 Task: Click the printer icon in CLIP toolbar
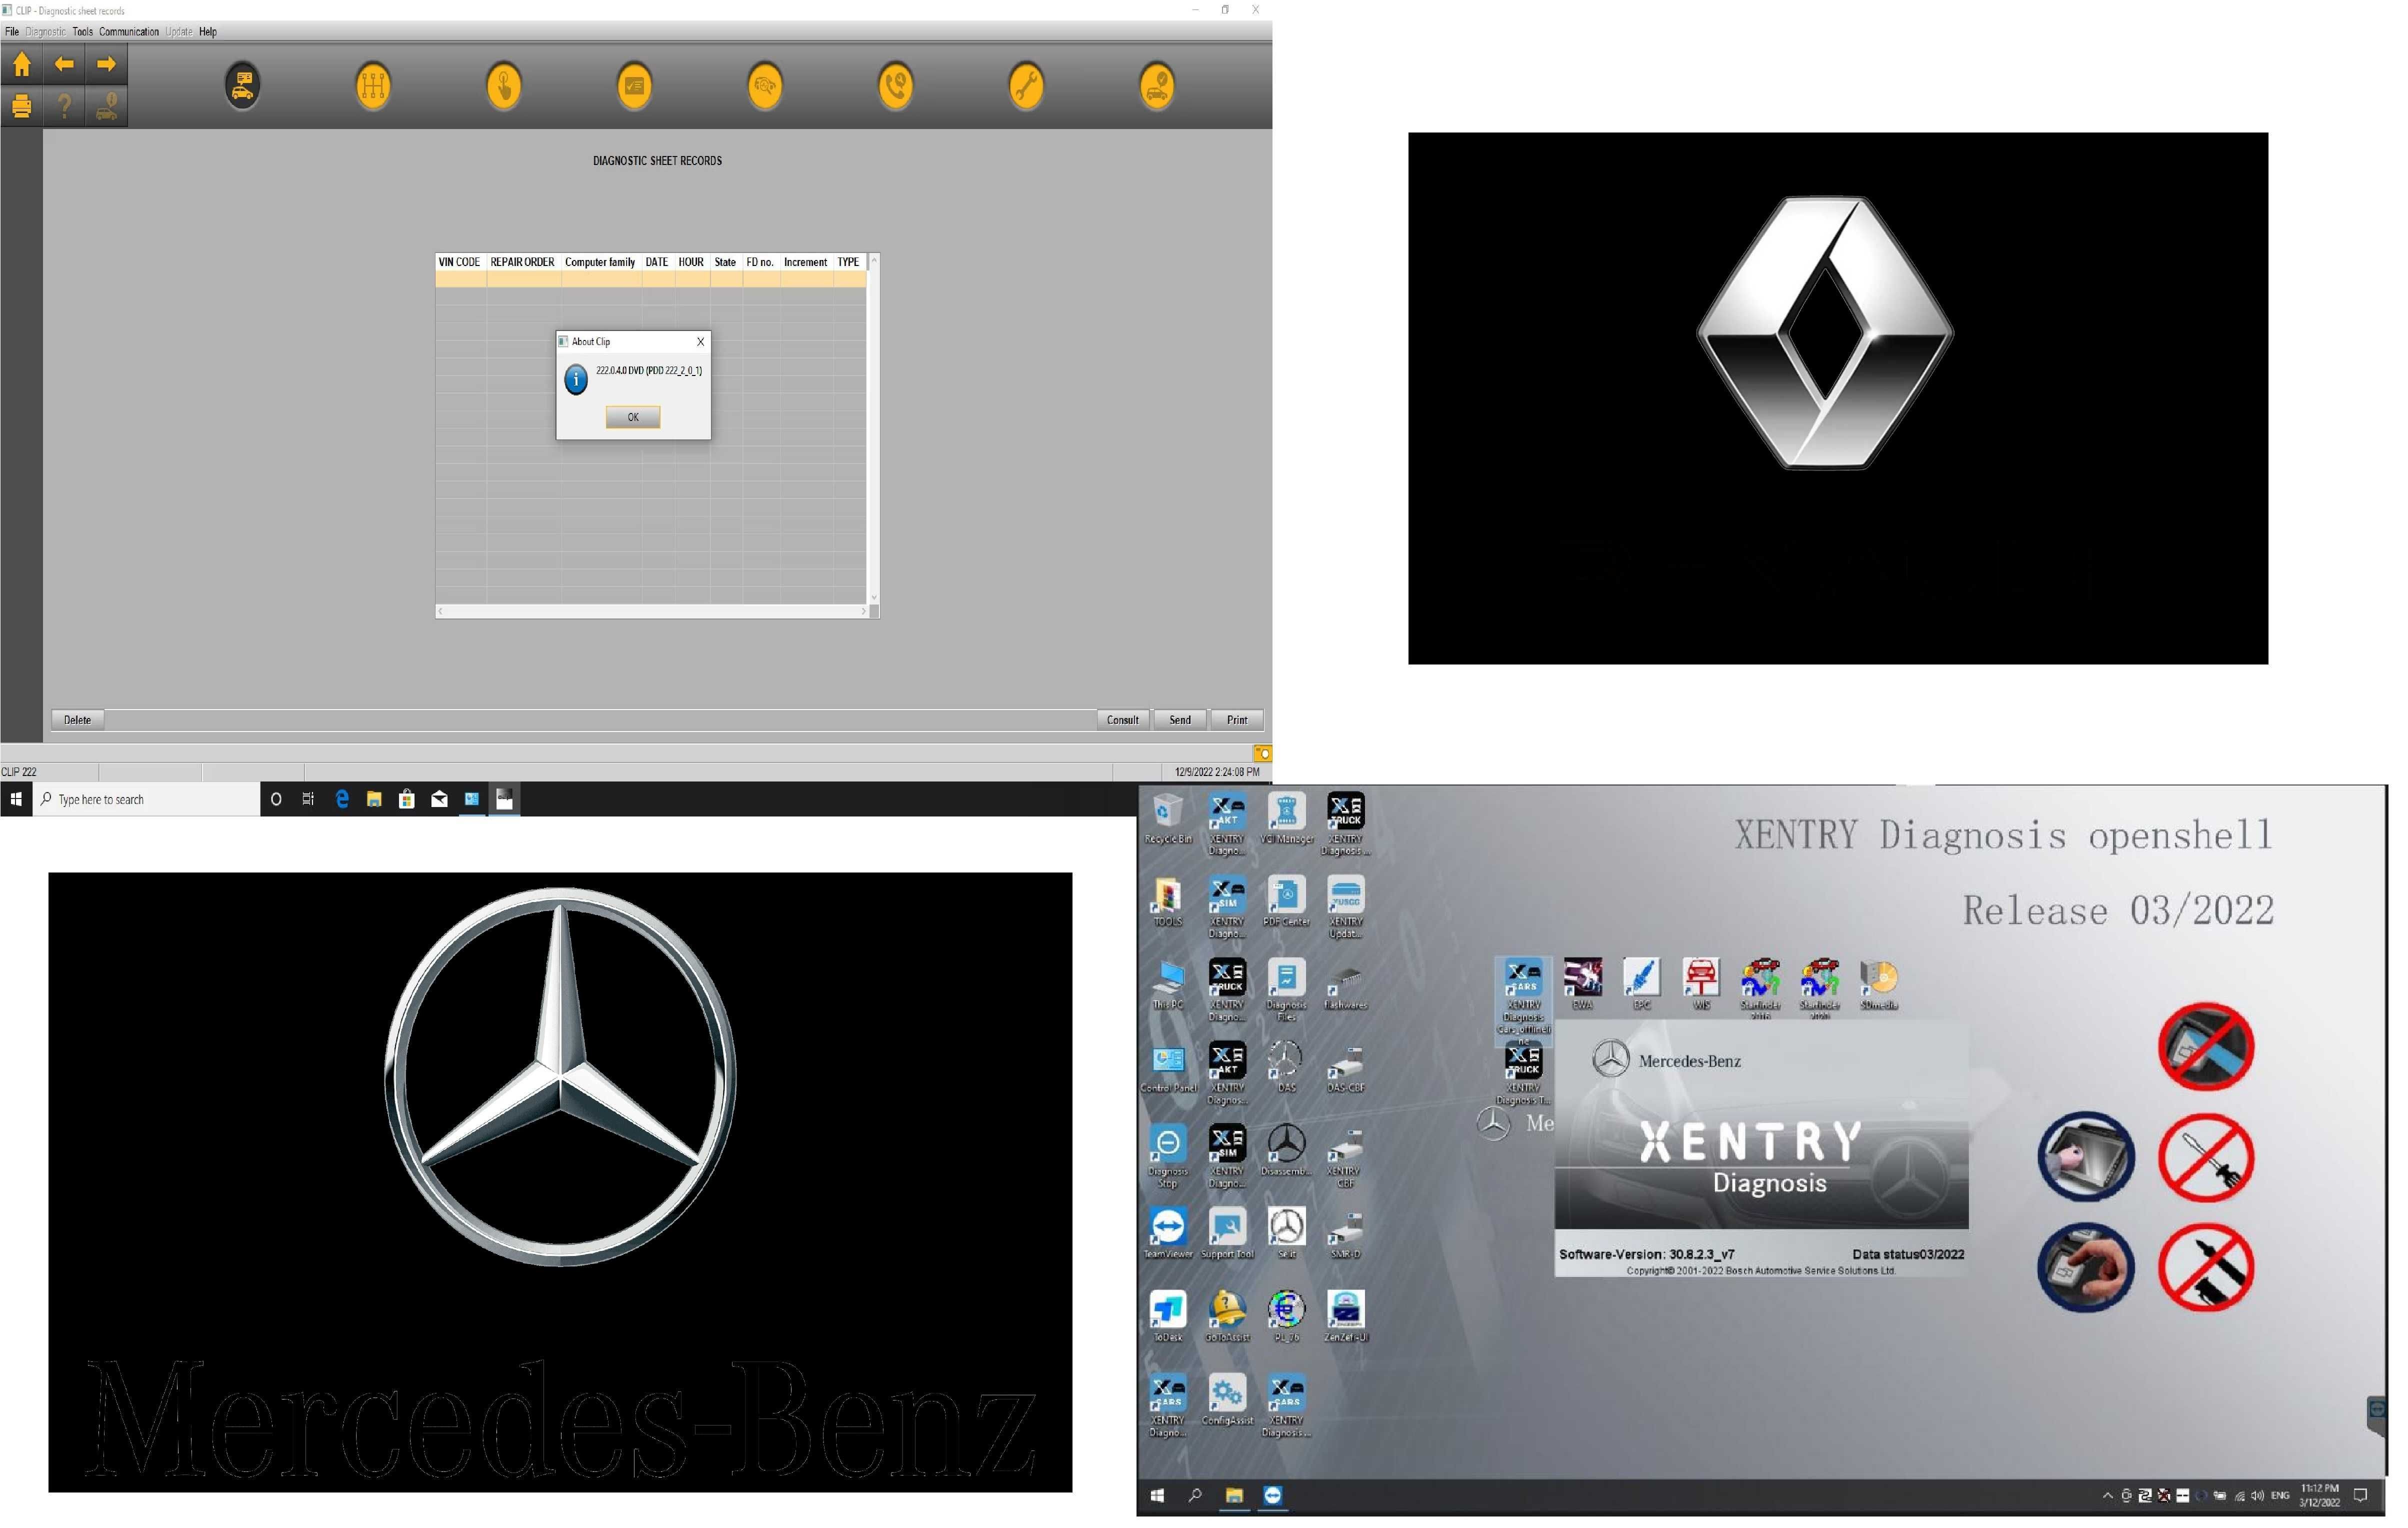click(21, 106)
